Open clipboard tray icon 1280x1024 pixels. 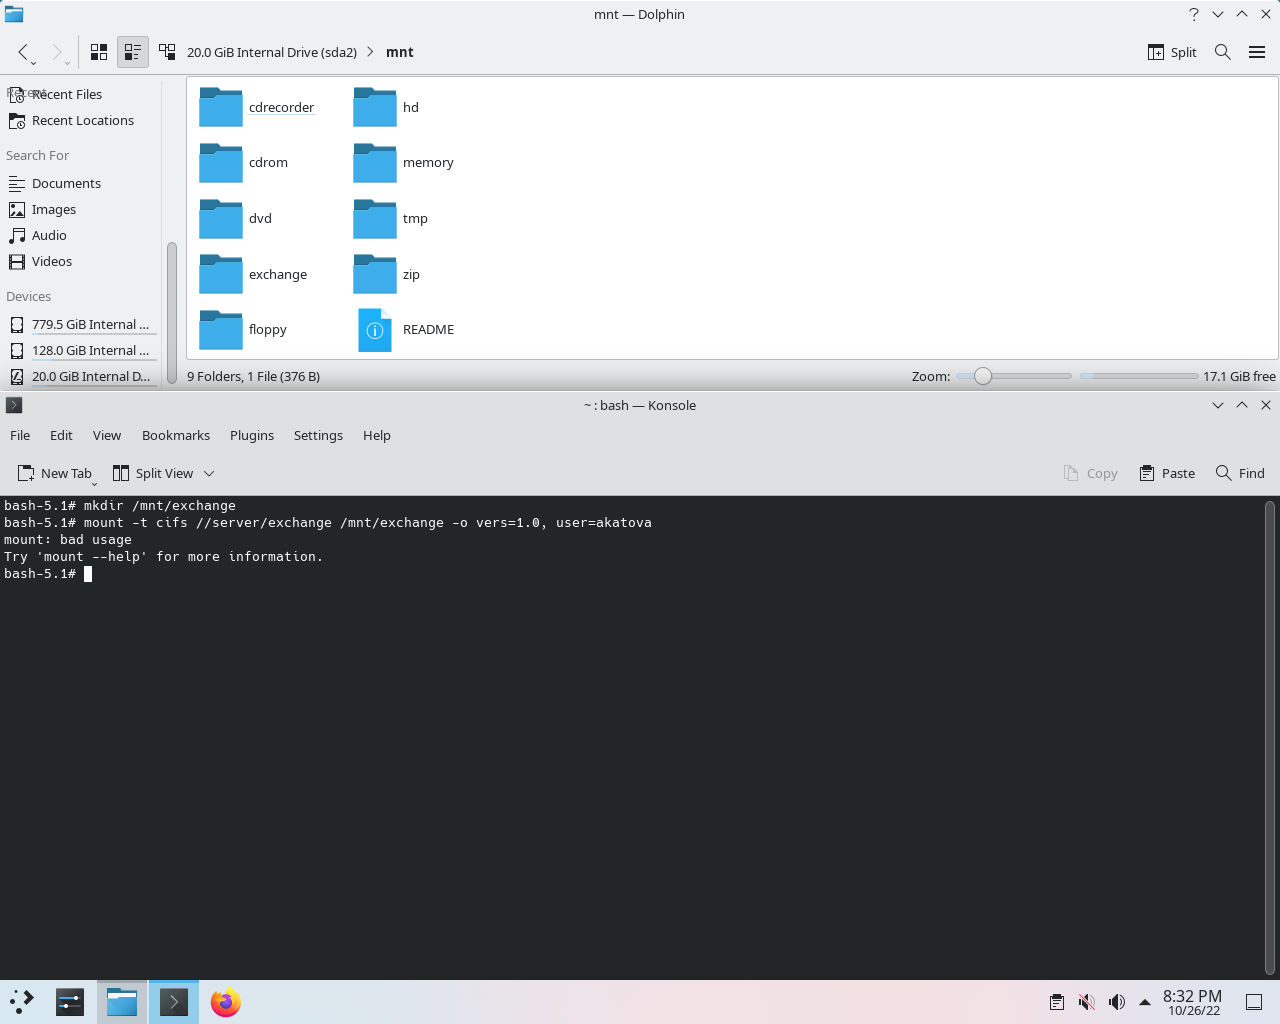(1056, 1002)
